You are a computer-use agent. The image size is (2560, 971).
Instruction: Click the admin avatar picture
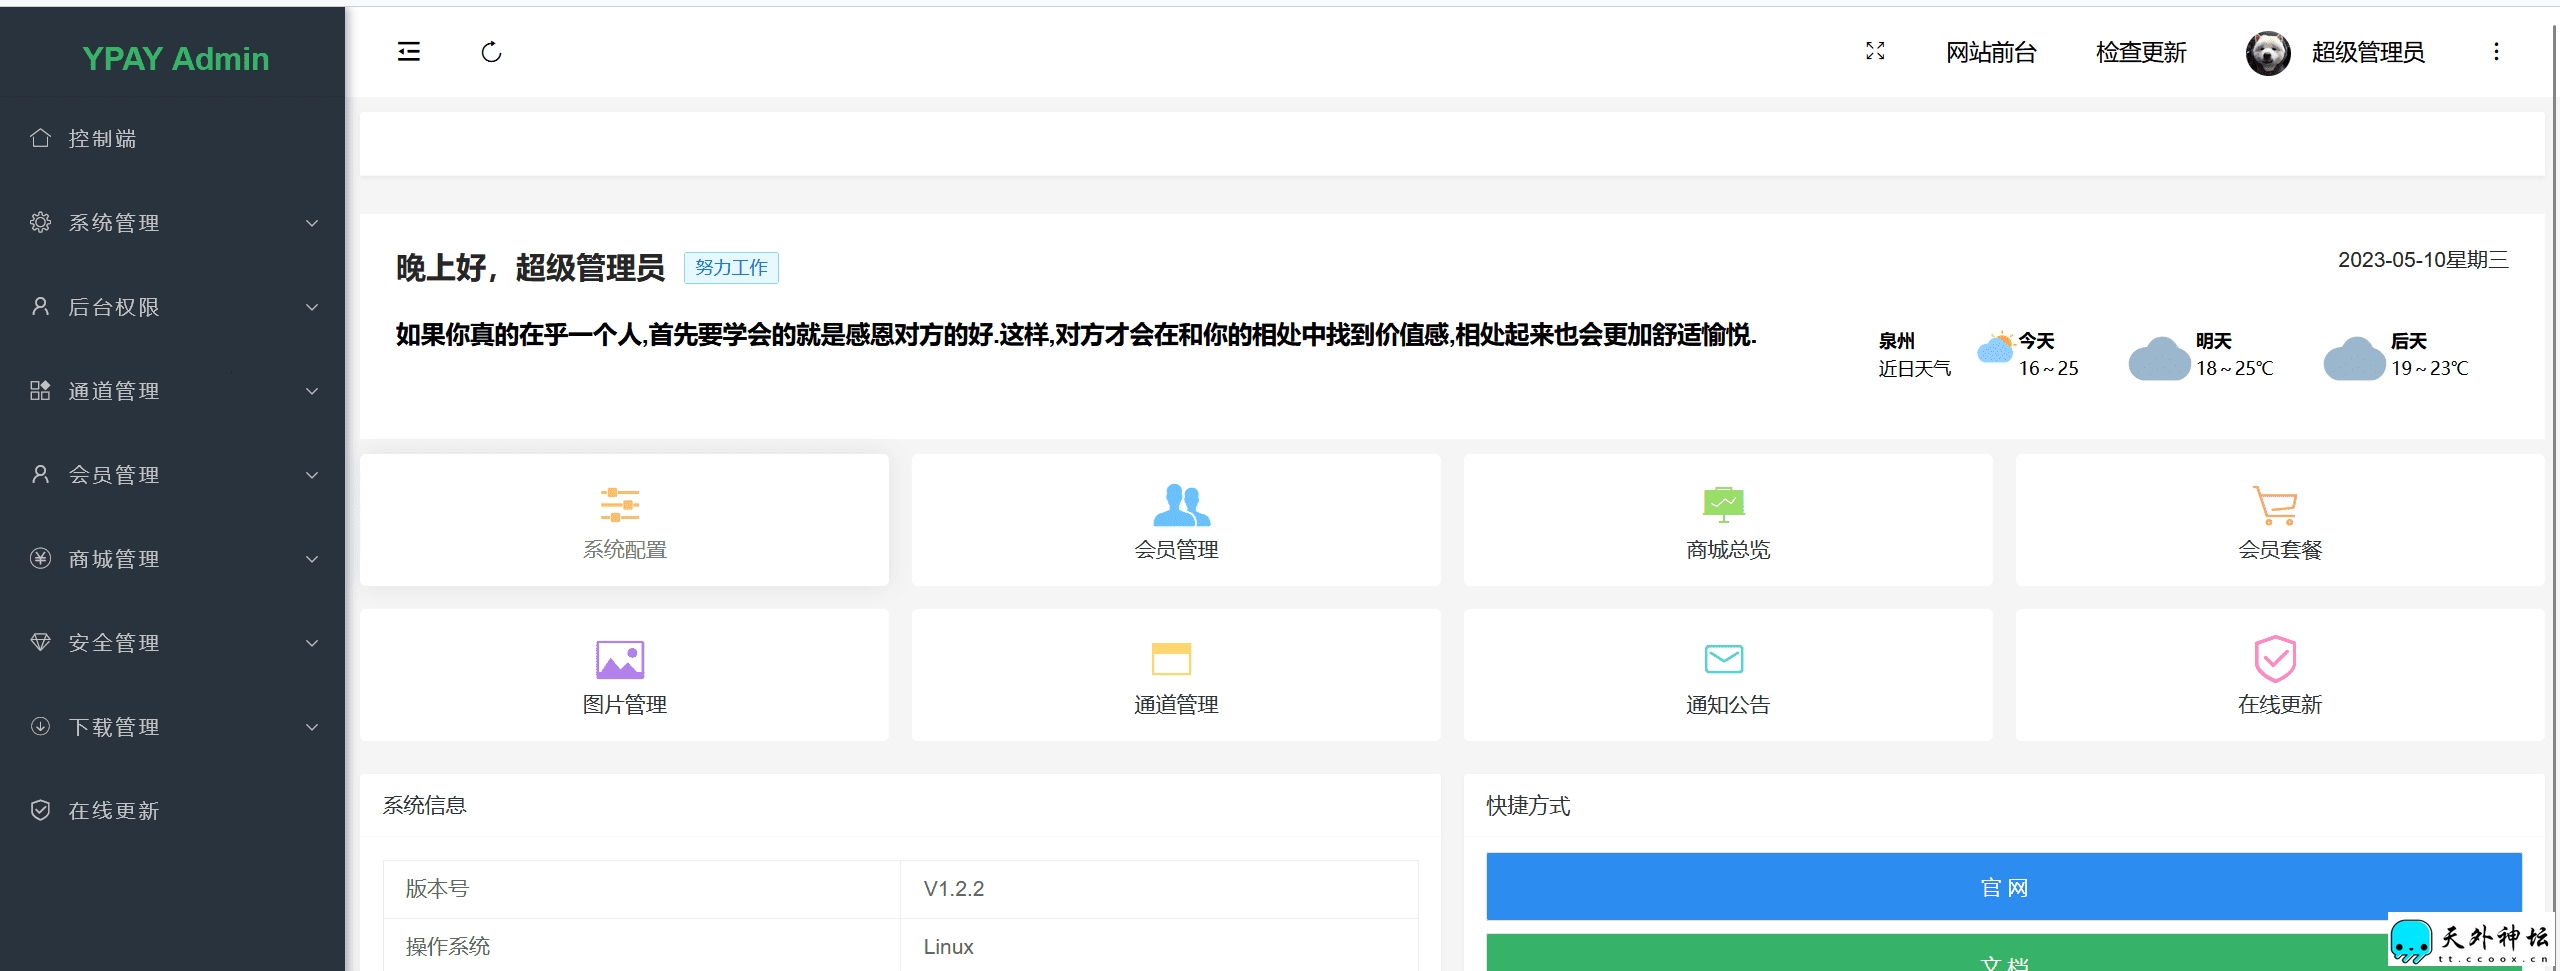pyautogui.click(x=2268, y=53)
